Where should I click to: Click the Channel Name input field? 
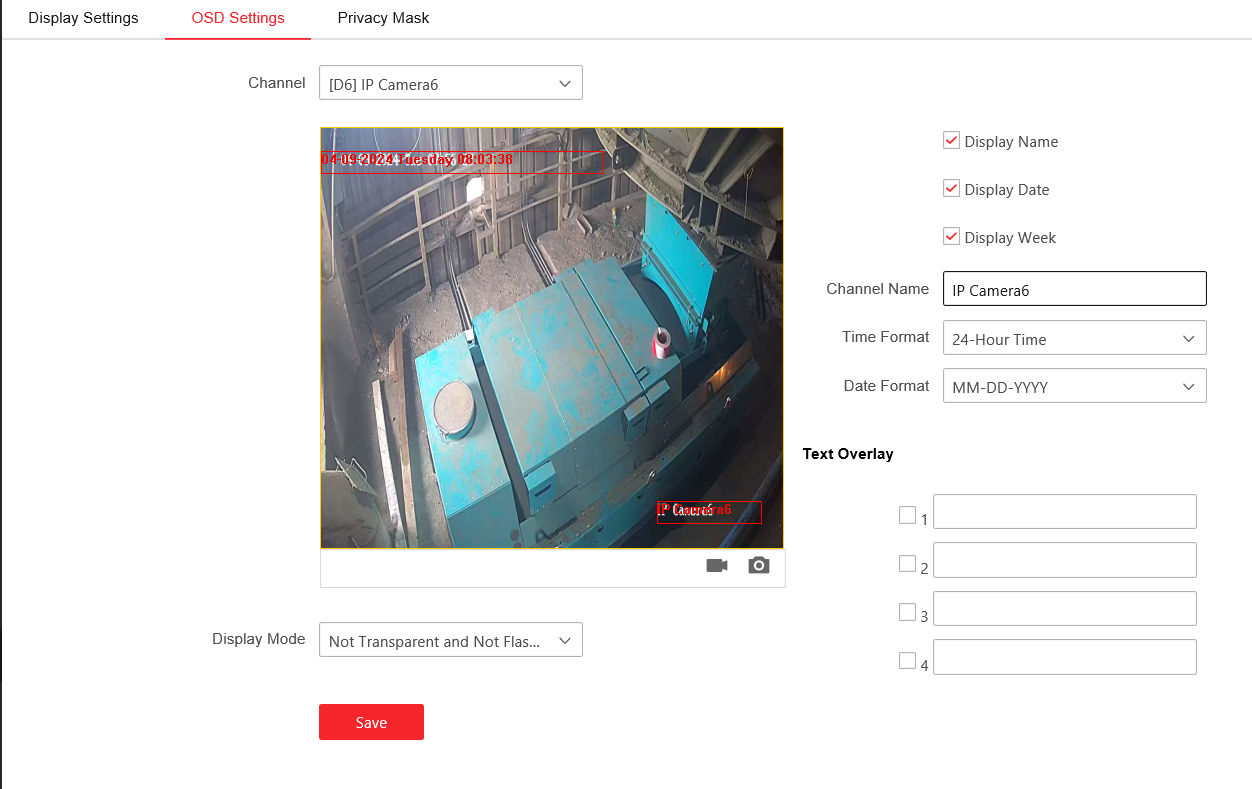(x=1074, y=290)
